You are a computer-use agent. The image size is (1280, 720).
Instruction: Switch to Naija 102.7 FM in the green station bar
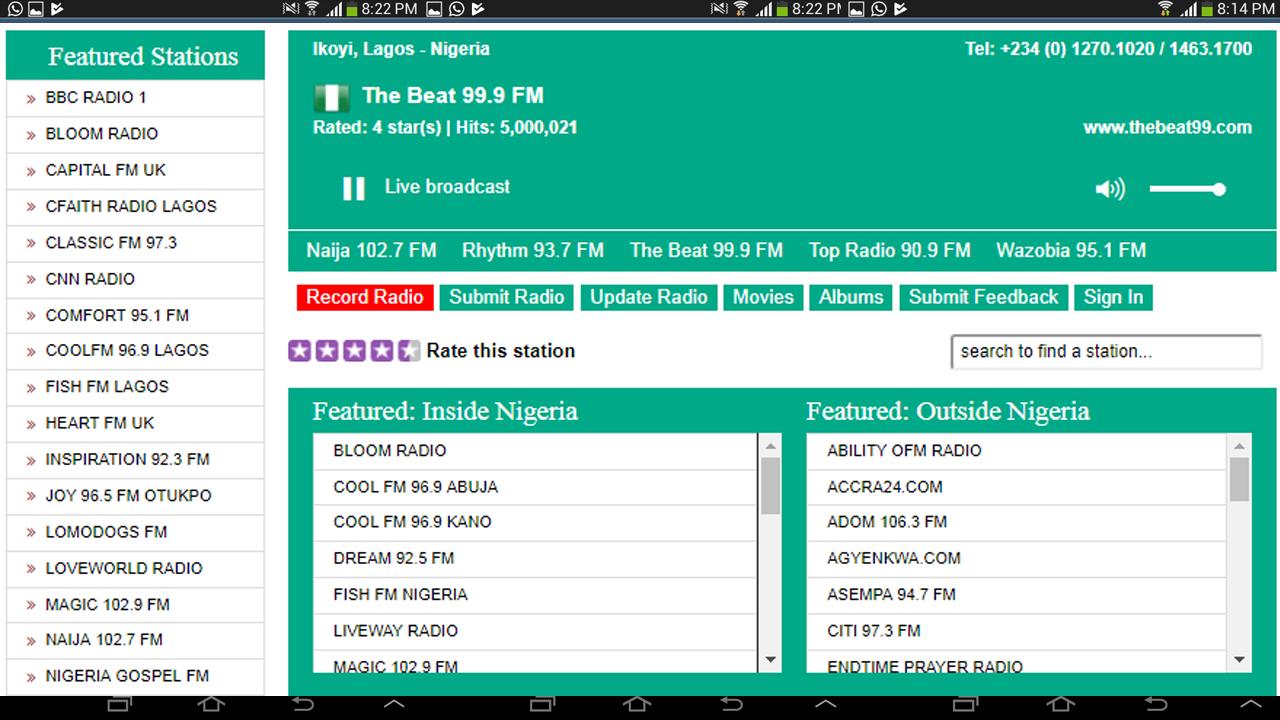[371, 250]
